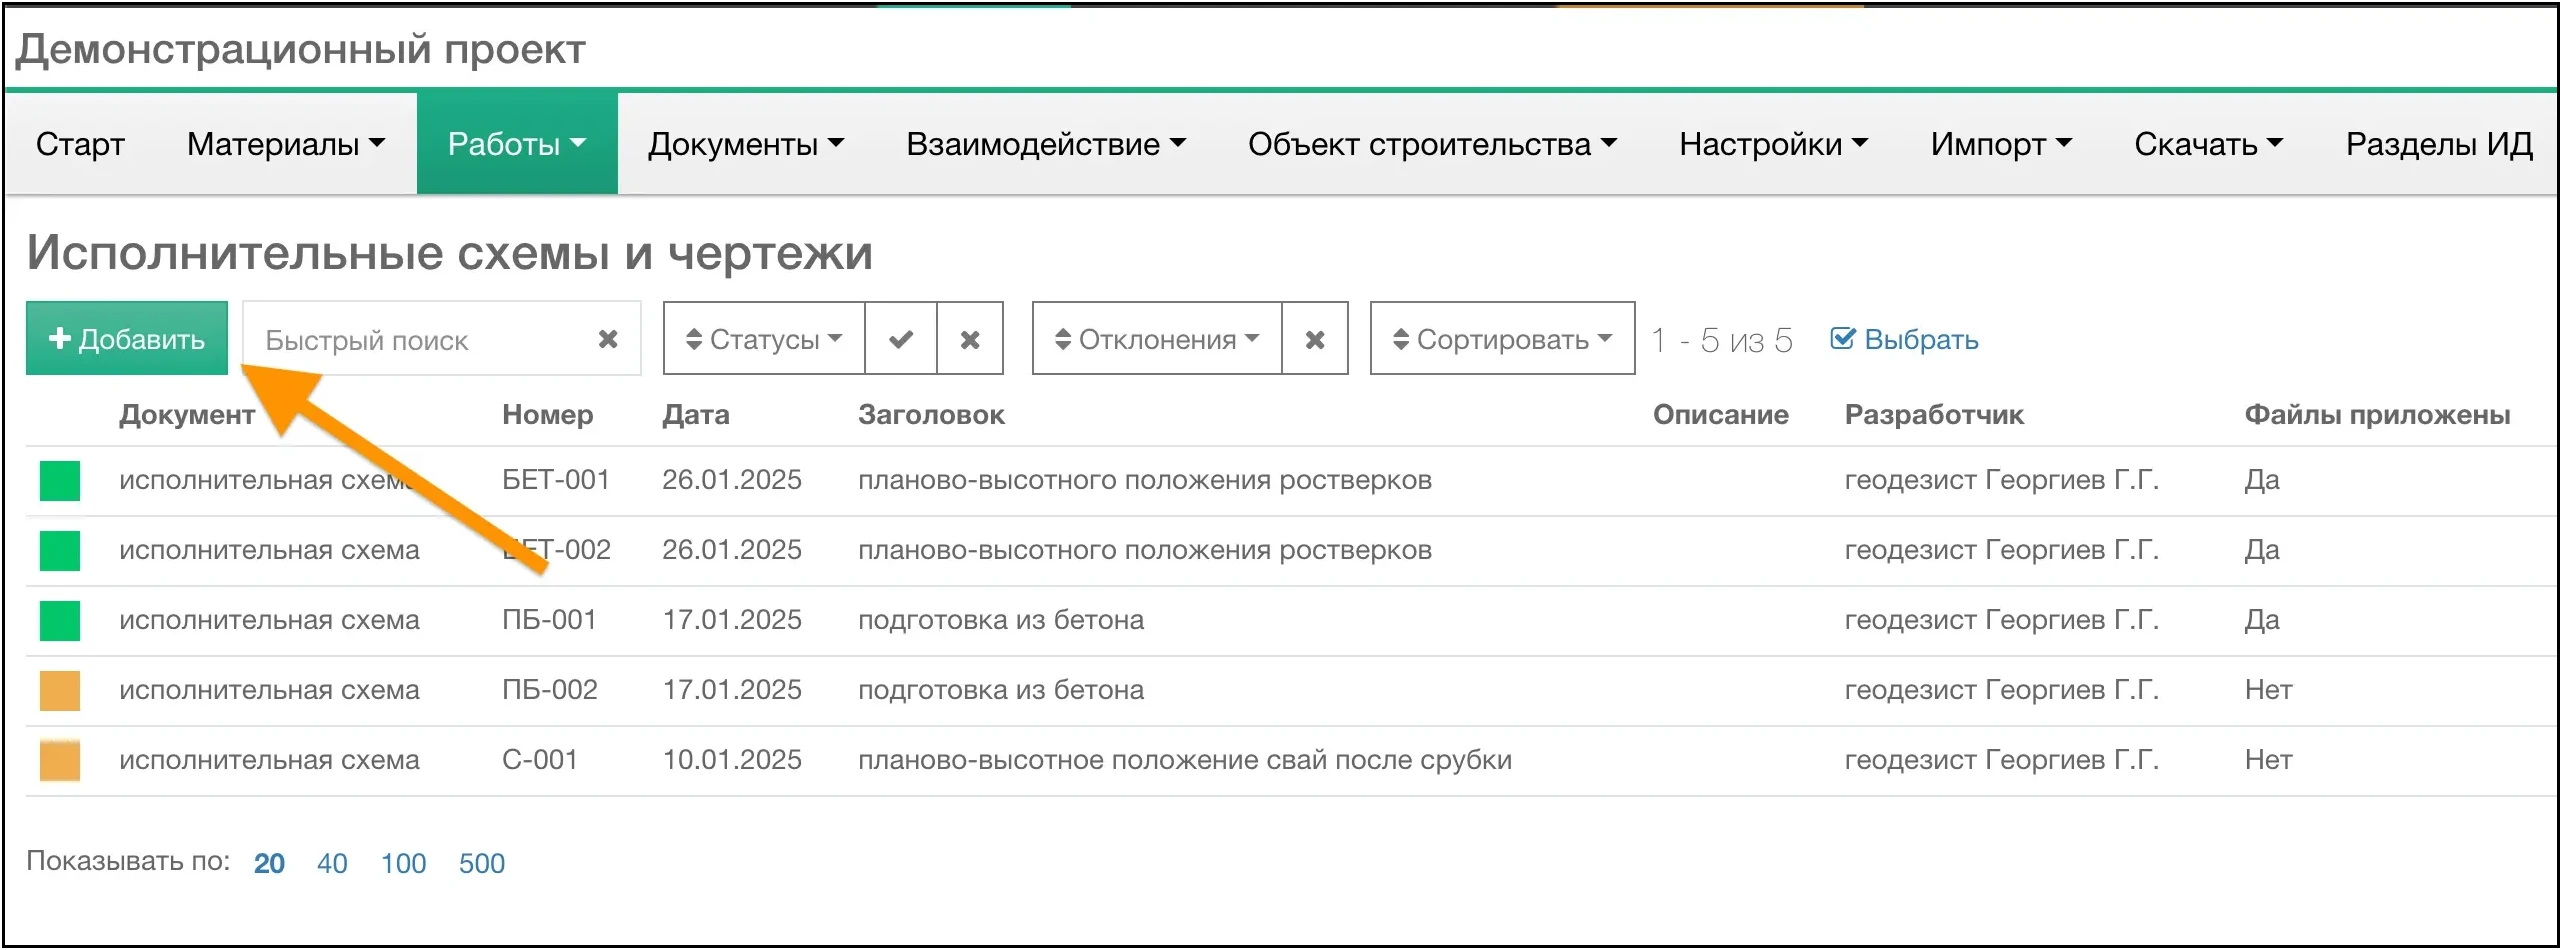Click the sort arrows icon in Статусы filter
The width and height of the screenshot is (2562, 950).
[x=698, y=339]
